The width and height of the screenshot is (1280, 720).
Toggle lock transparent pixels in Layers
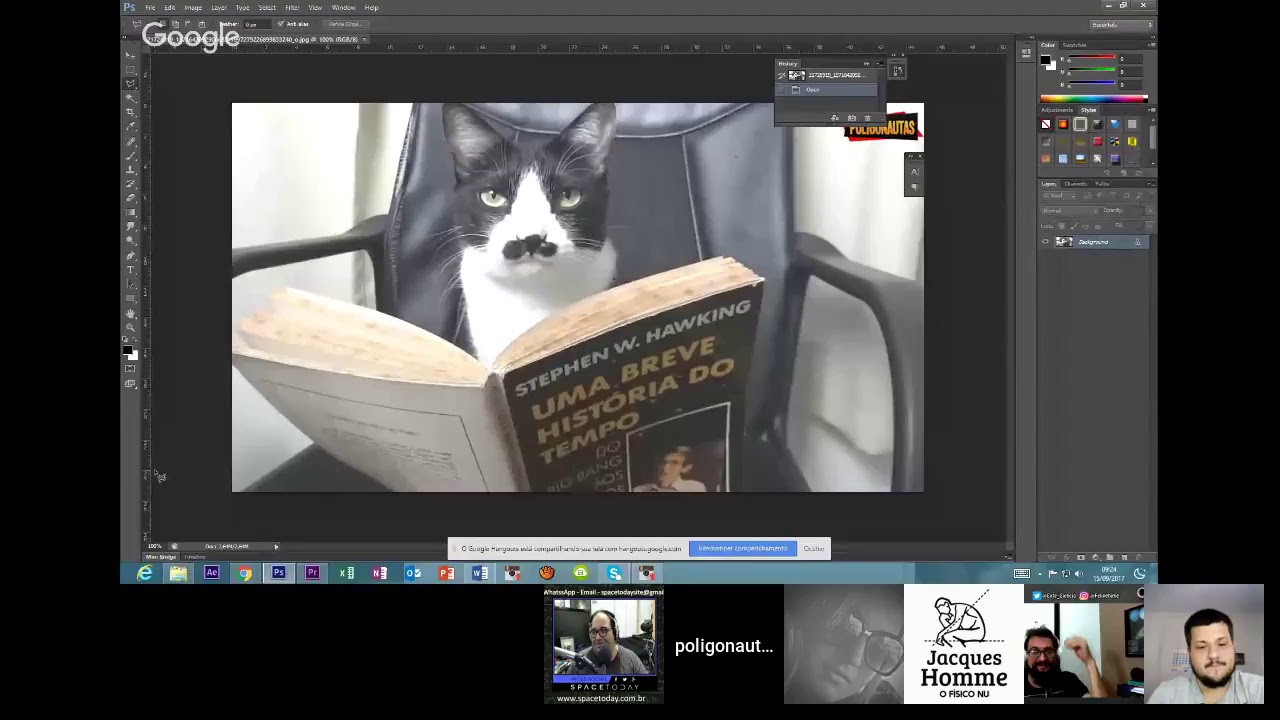pyautogui.click(x=1061, y=226)
